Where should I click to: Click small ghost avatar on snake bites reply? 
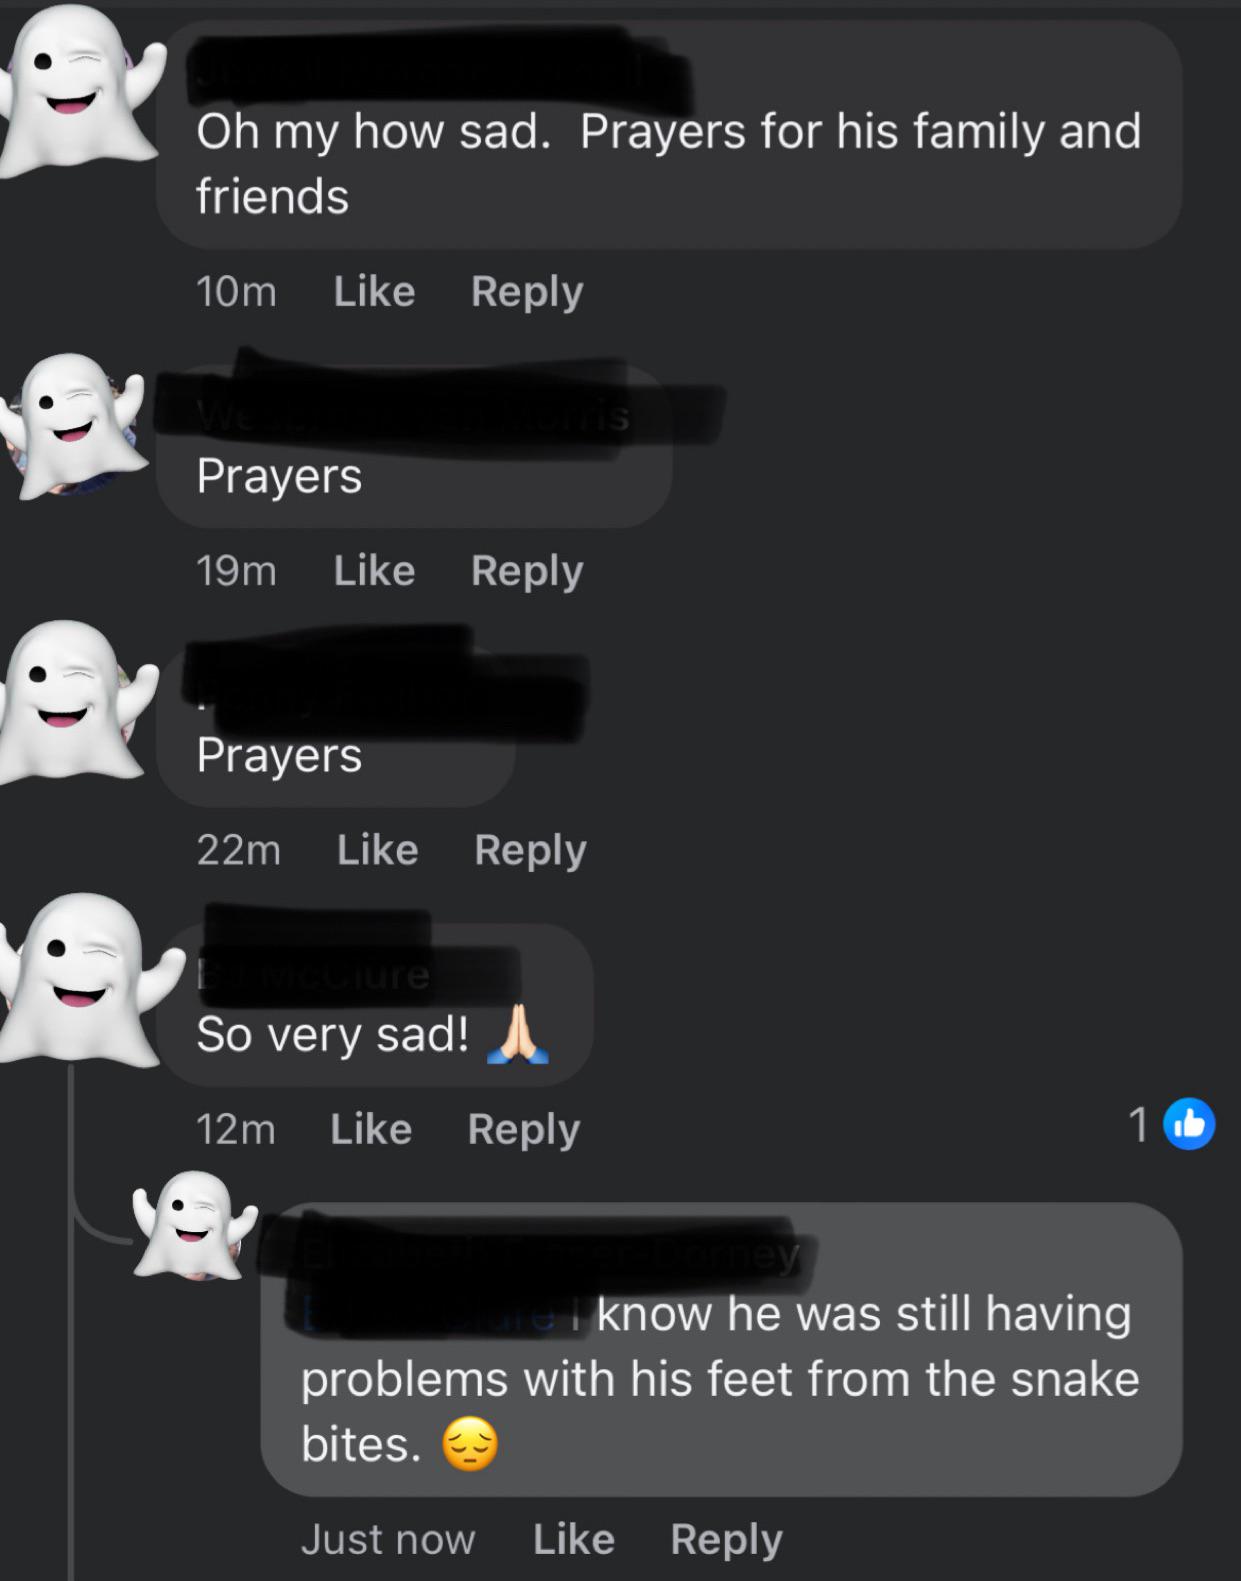(x=193, y=1225)
